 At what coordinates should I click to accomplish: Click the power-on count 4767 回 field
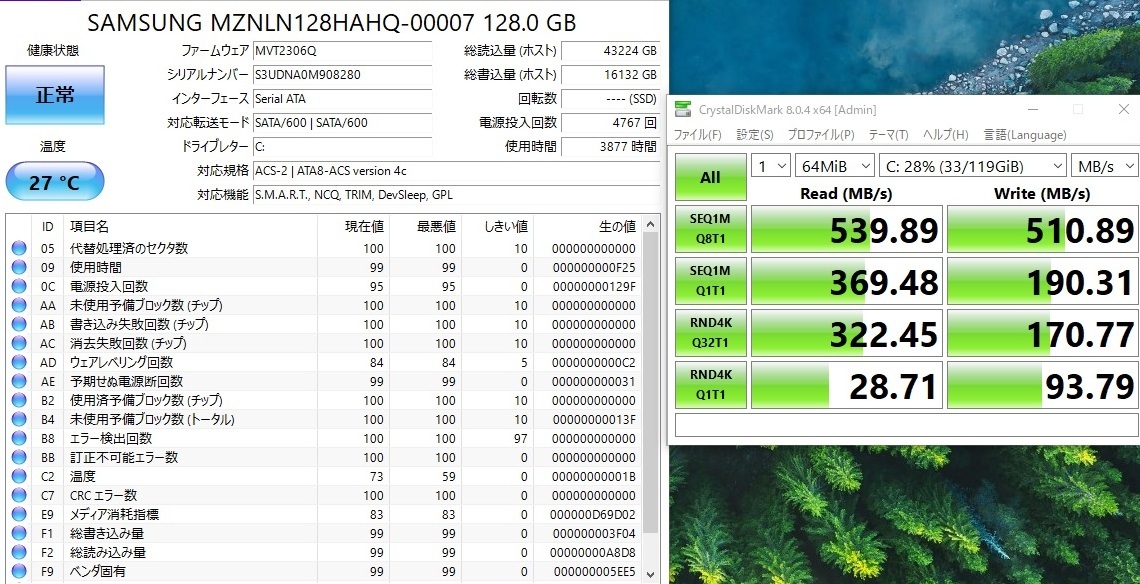(x=611, y=123)
